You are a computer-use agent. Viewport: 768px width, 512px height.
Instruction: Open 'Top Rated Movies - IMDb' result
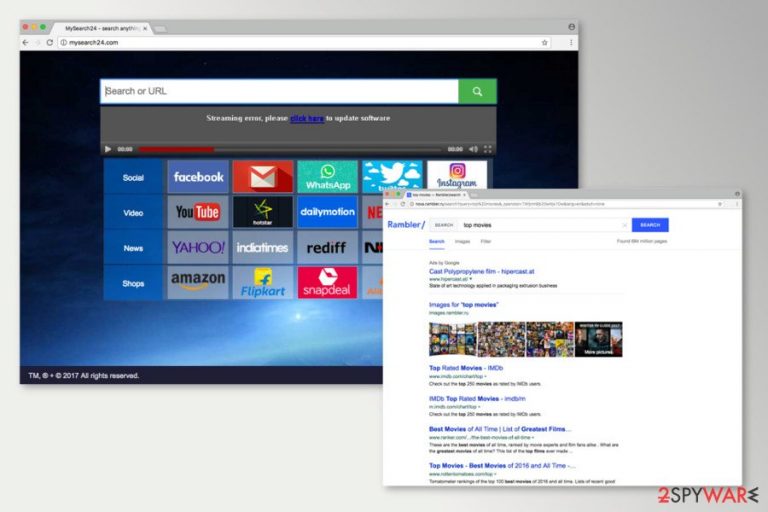(x=466, y=368)
